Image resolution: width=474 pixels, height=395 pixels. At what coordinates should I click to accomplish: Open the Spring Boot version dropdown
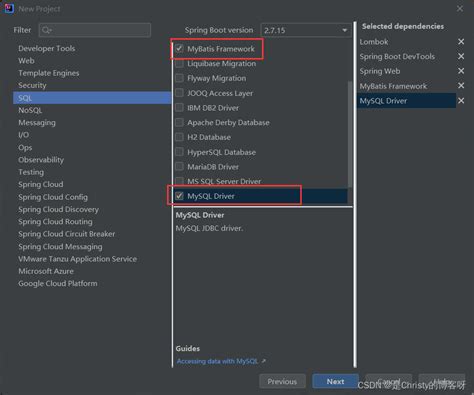tap(306, 30)
